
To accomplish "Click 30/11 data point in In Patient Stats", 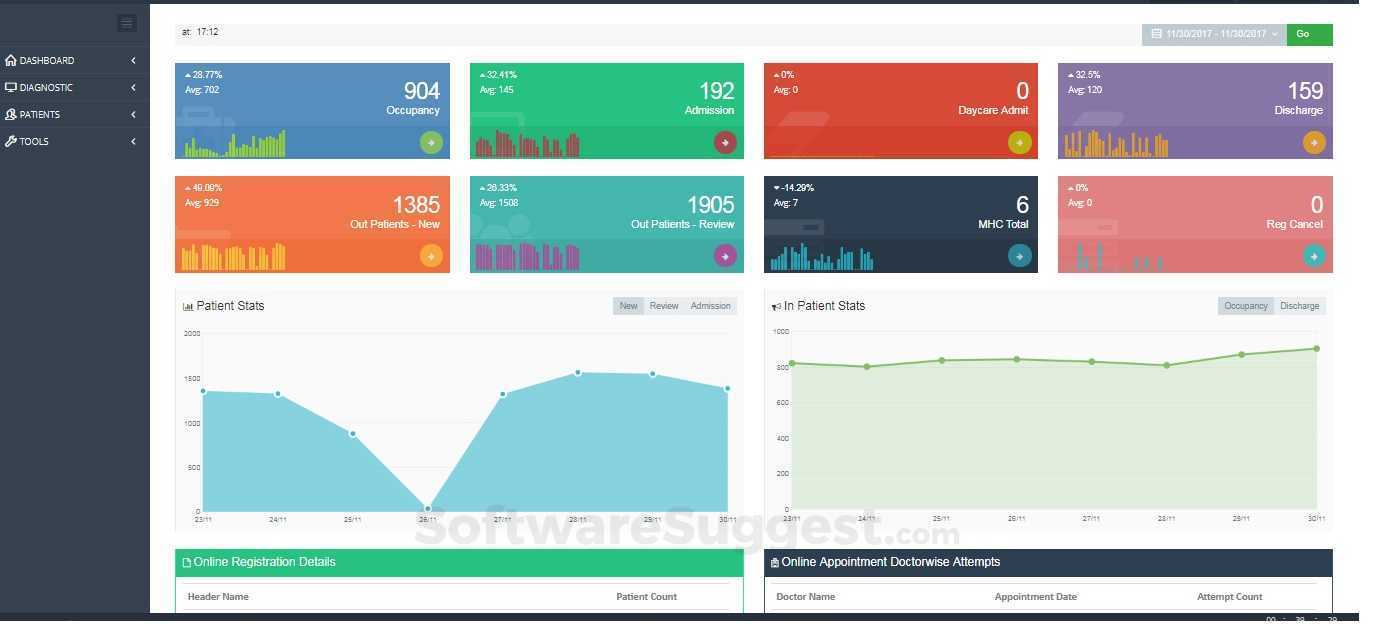I will pyautogui.click(x=1316, y=349).
